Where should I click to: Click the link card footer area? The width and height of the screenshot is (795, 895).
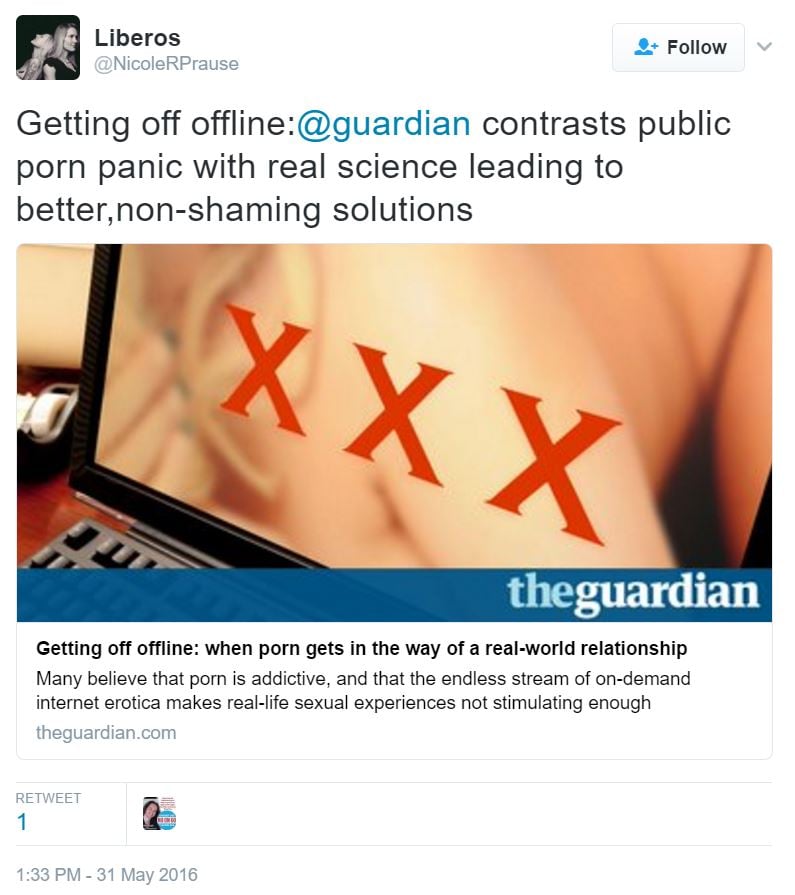(x=394, y=690)
